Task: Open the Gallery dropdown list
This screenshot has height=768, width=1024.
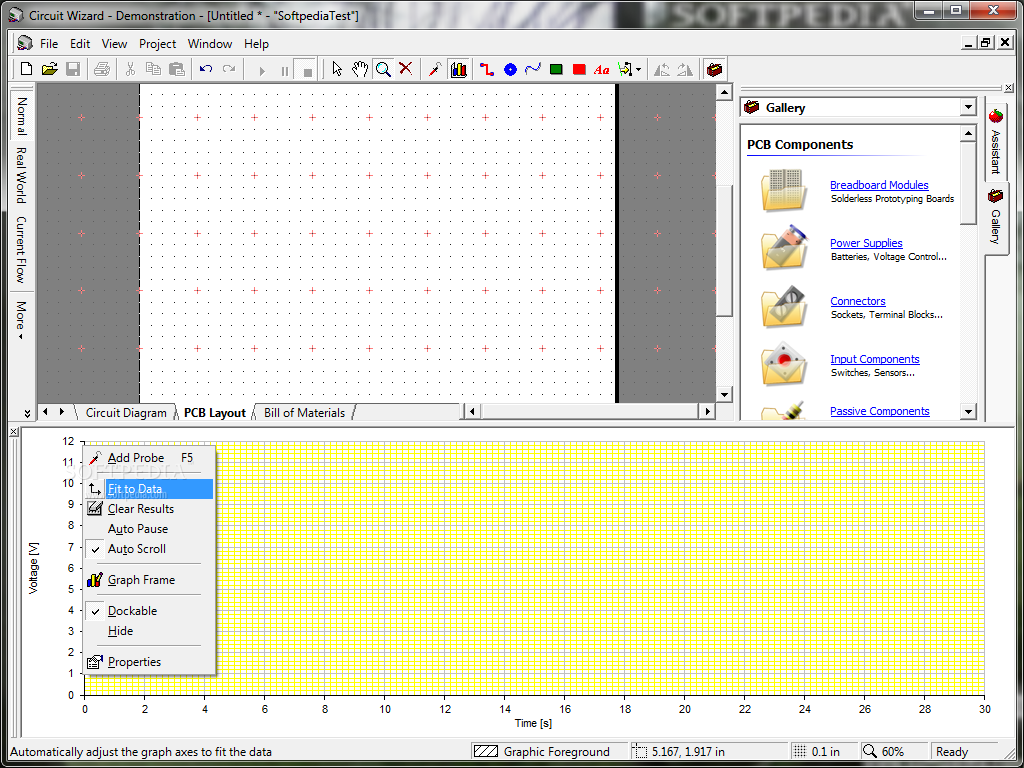Action: click(x=967, y=107)
